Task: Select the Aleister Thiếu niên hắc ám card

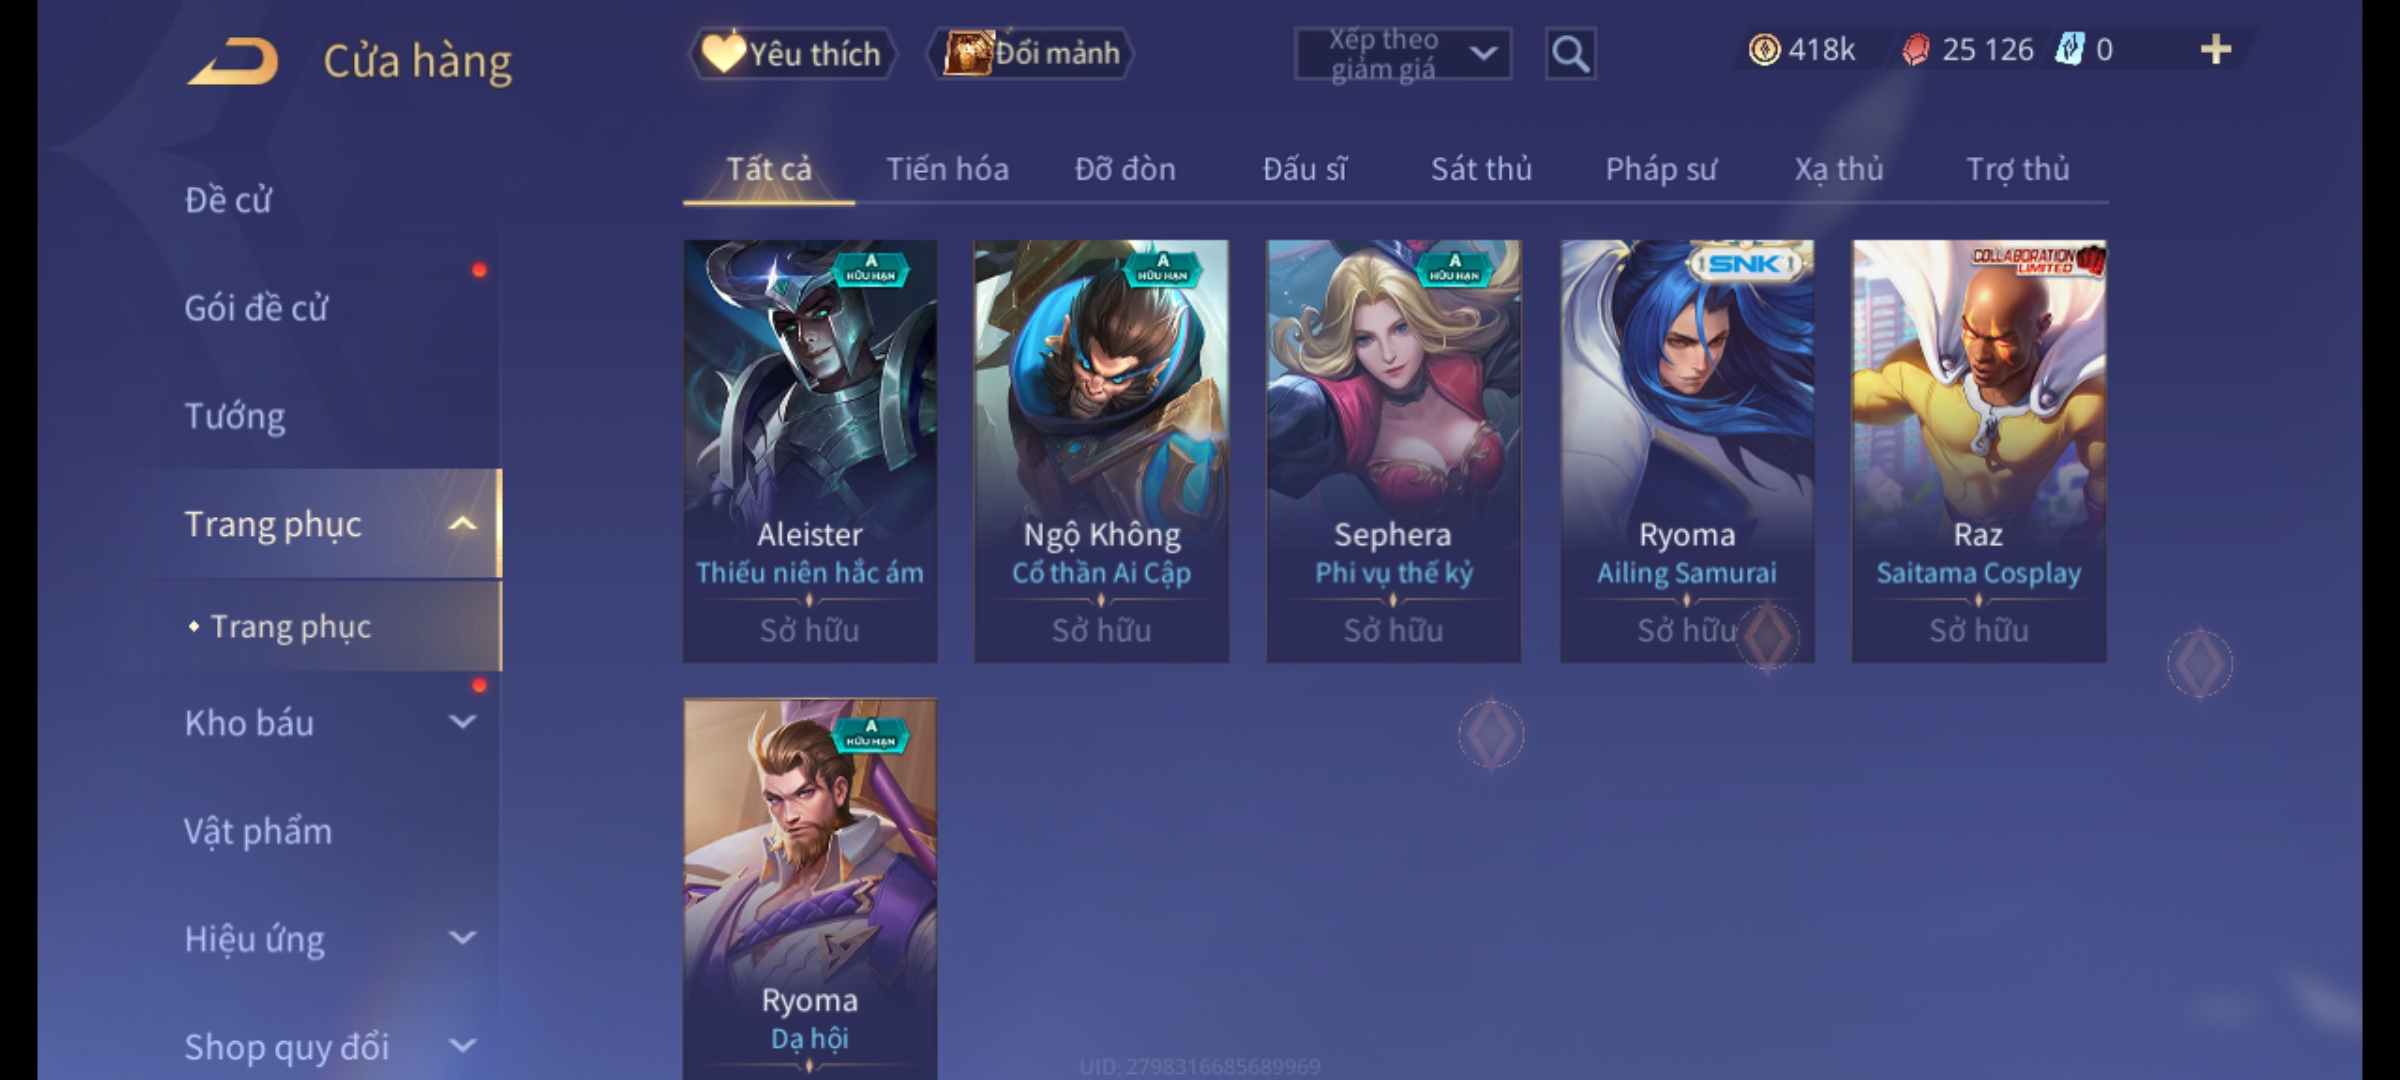Action: click(810, 450)
